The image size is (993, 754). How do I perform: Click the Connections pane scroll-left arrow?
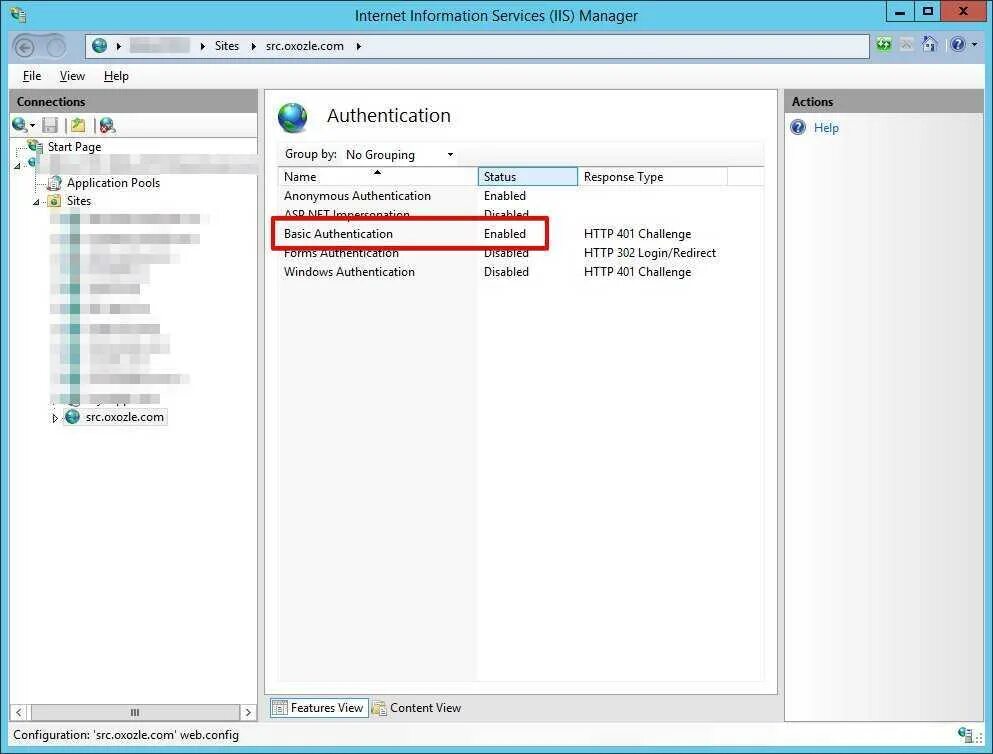(19, 712)
